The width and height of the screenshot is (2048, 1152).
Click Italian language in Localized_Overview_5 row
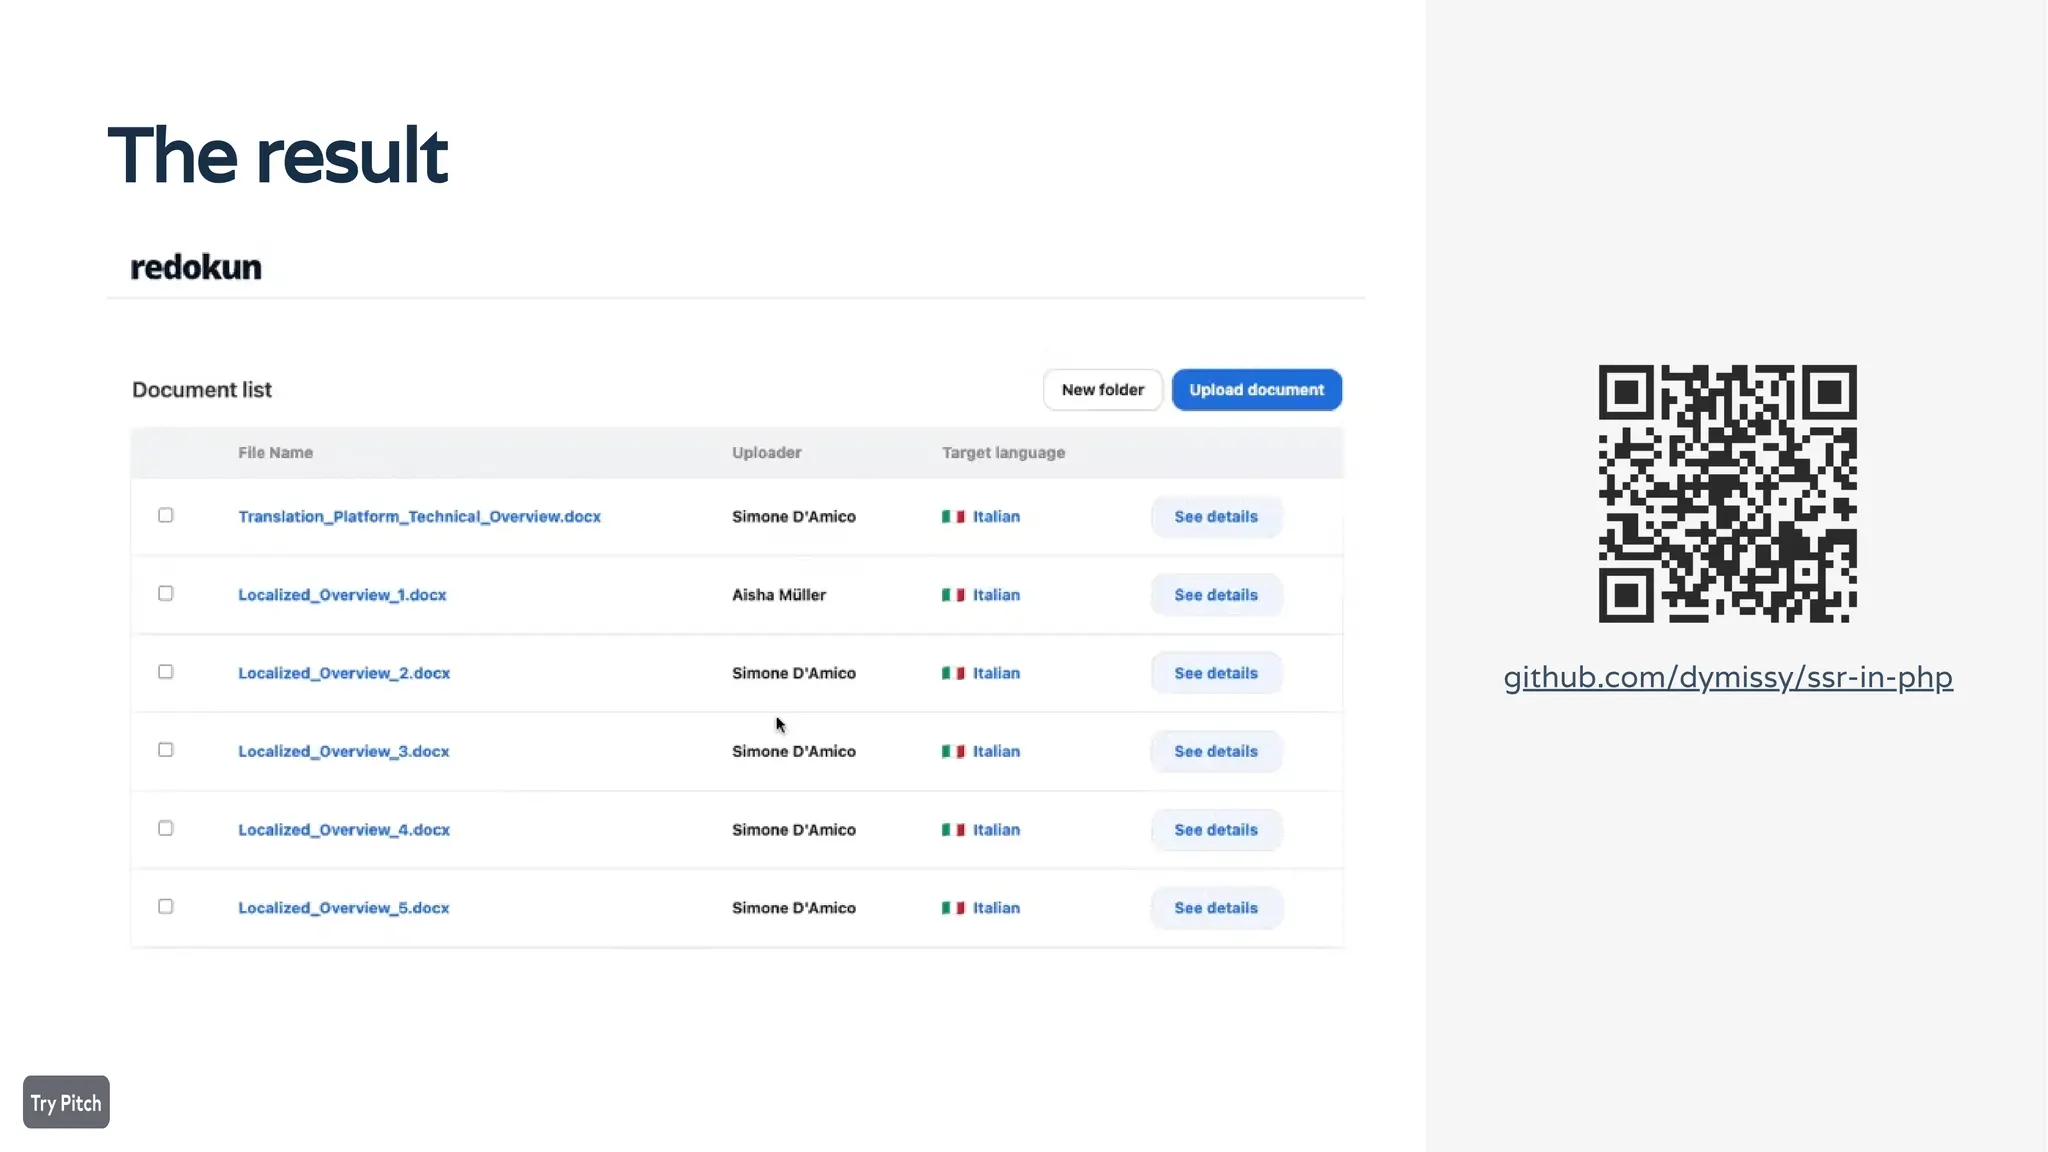coord(996,908)
